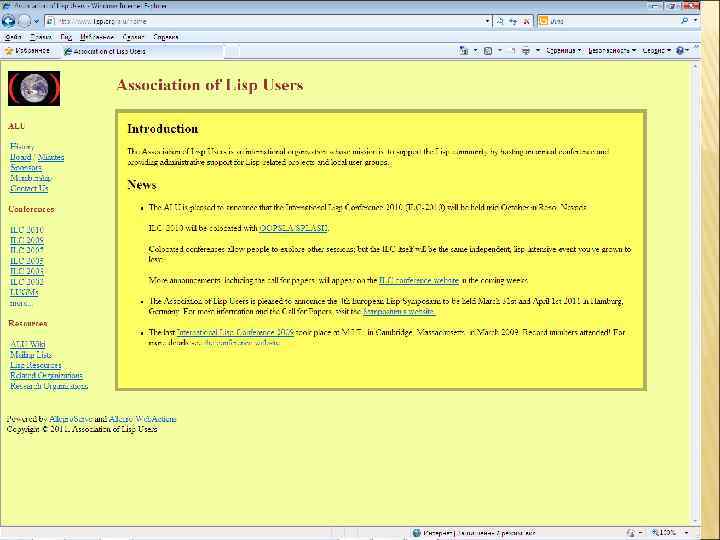Screen dimensions: 720x540
Task: Open the Sponsors sidebar link
Action: tap(26, 168)
